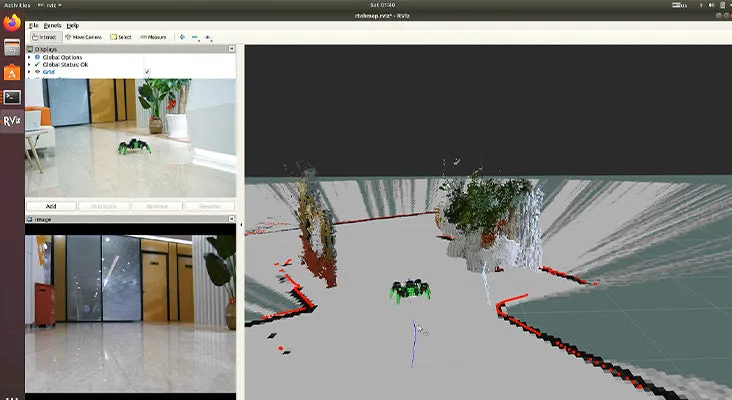Click the Duplicate display button
Viewport: 732px width, 400px height.
pyautogui.click(x=104, y=206)
